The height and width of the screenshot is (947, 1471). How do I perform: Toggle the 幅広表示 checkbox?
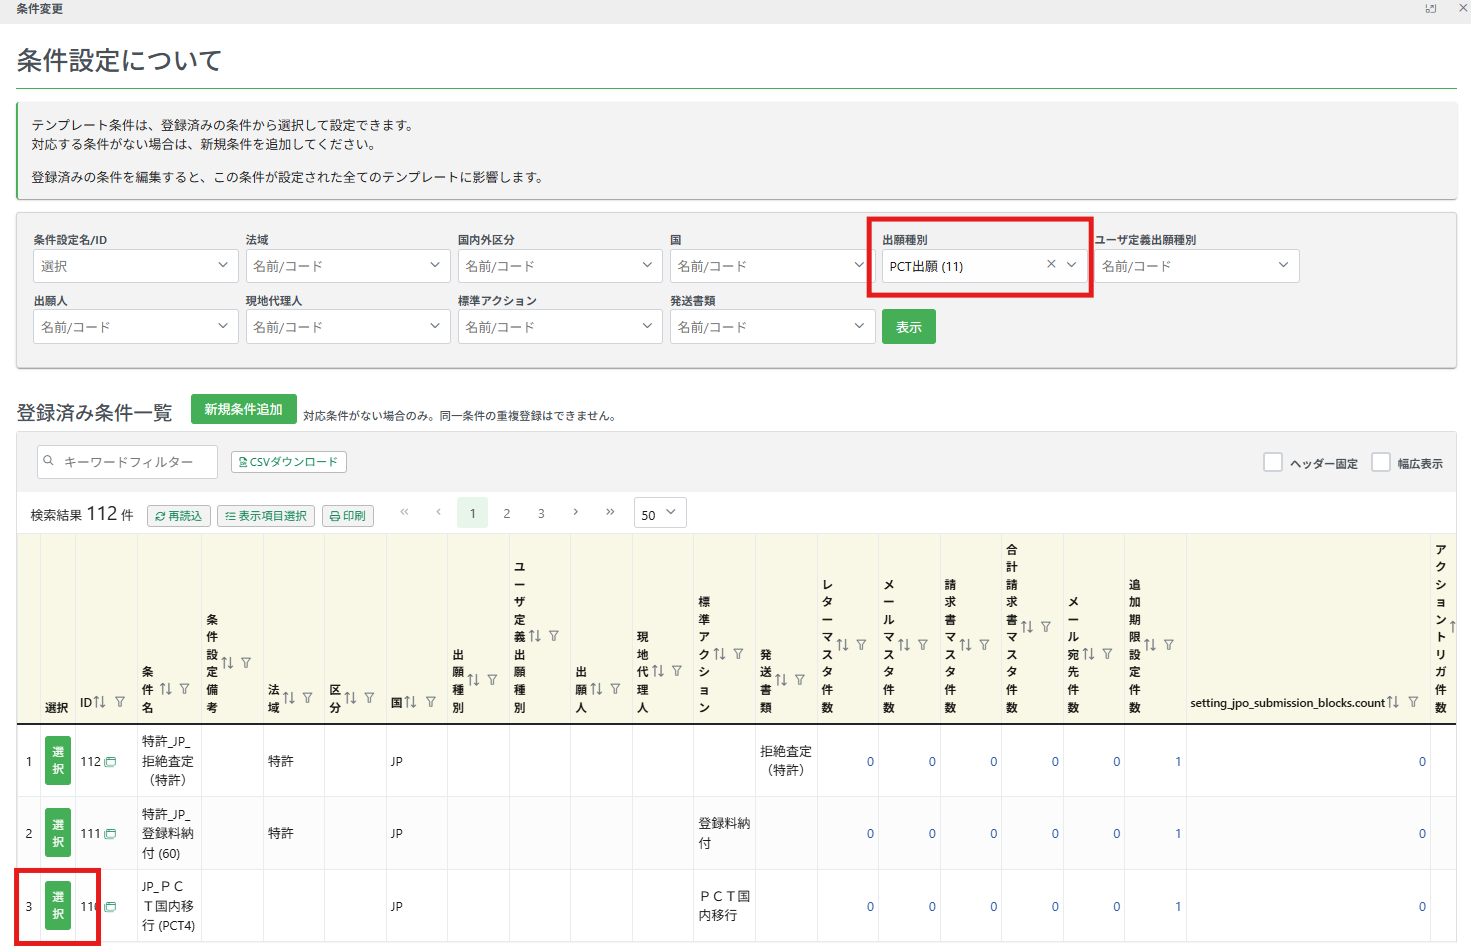pos(1381,462)
